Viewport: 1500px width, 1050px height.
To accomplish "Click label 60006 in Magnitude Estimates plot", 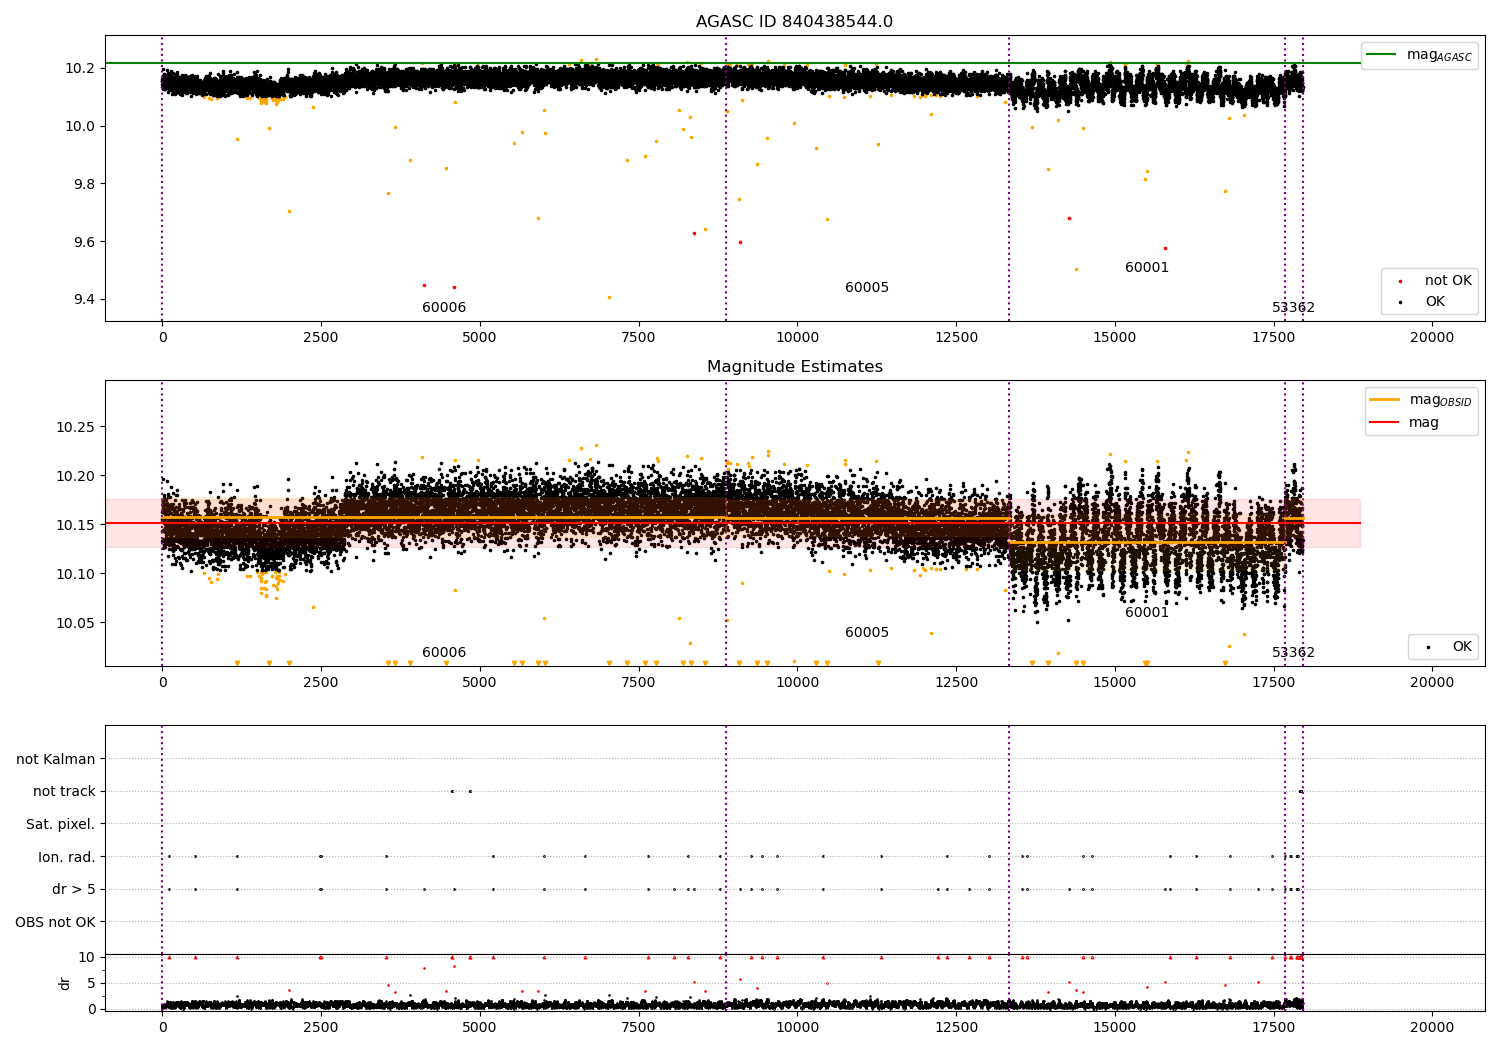I will [444, 653].
